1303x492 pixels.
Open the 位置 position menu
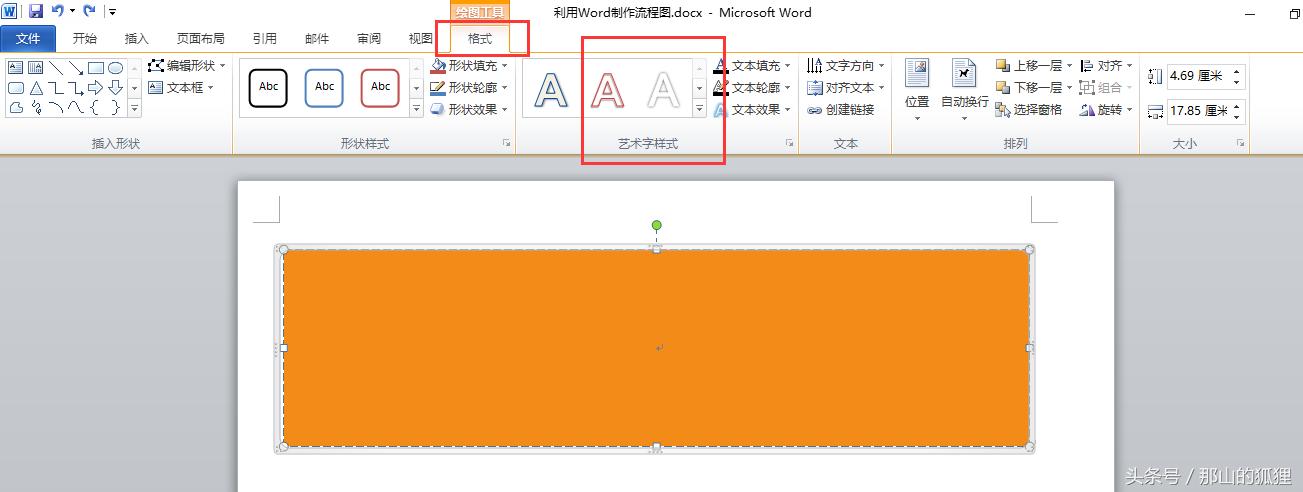click(917, 90)
